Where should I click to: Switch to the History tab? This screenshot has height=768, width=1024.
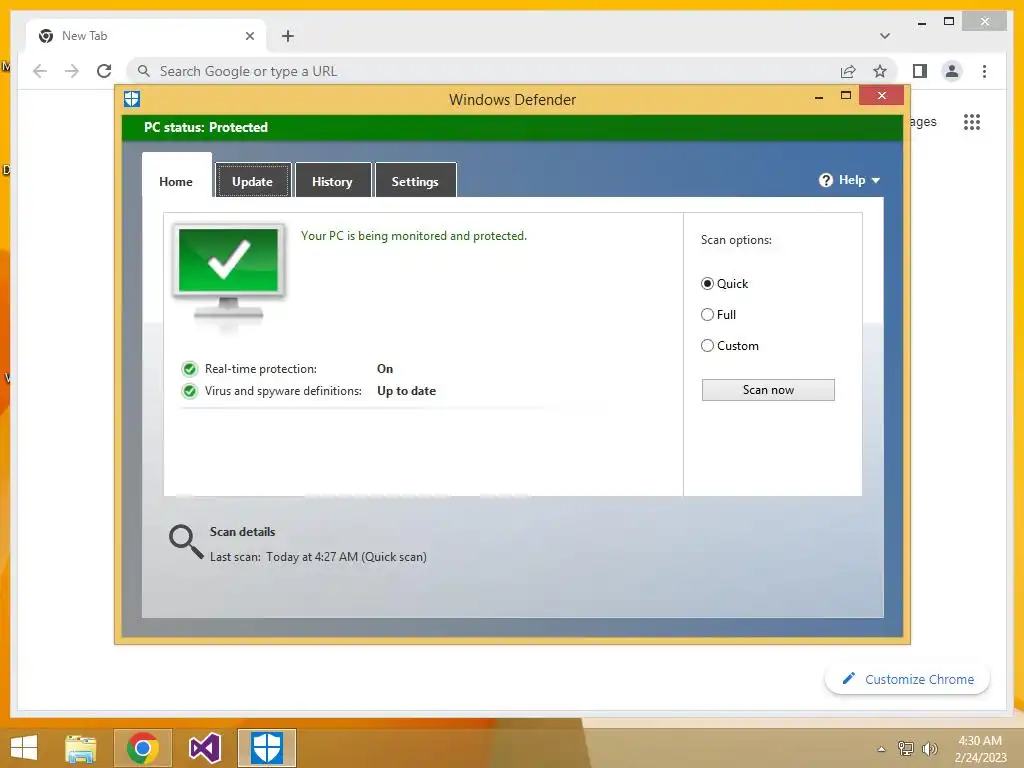[x=332, y=181]
